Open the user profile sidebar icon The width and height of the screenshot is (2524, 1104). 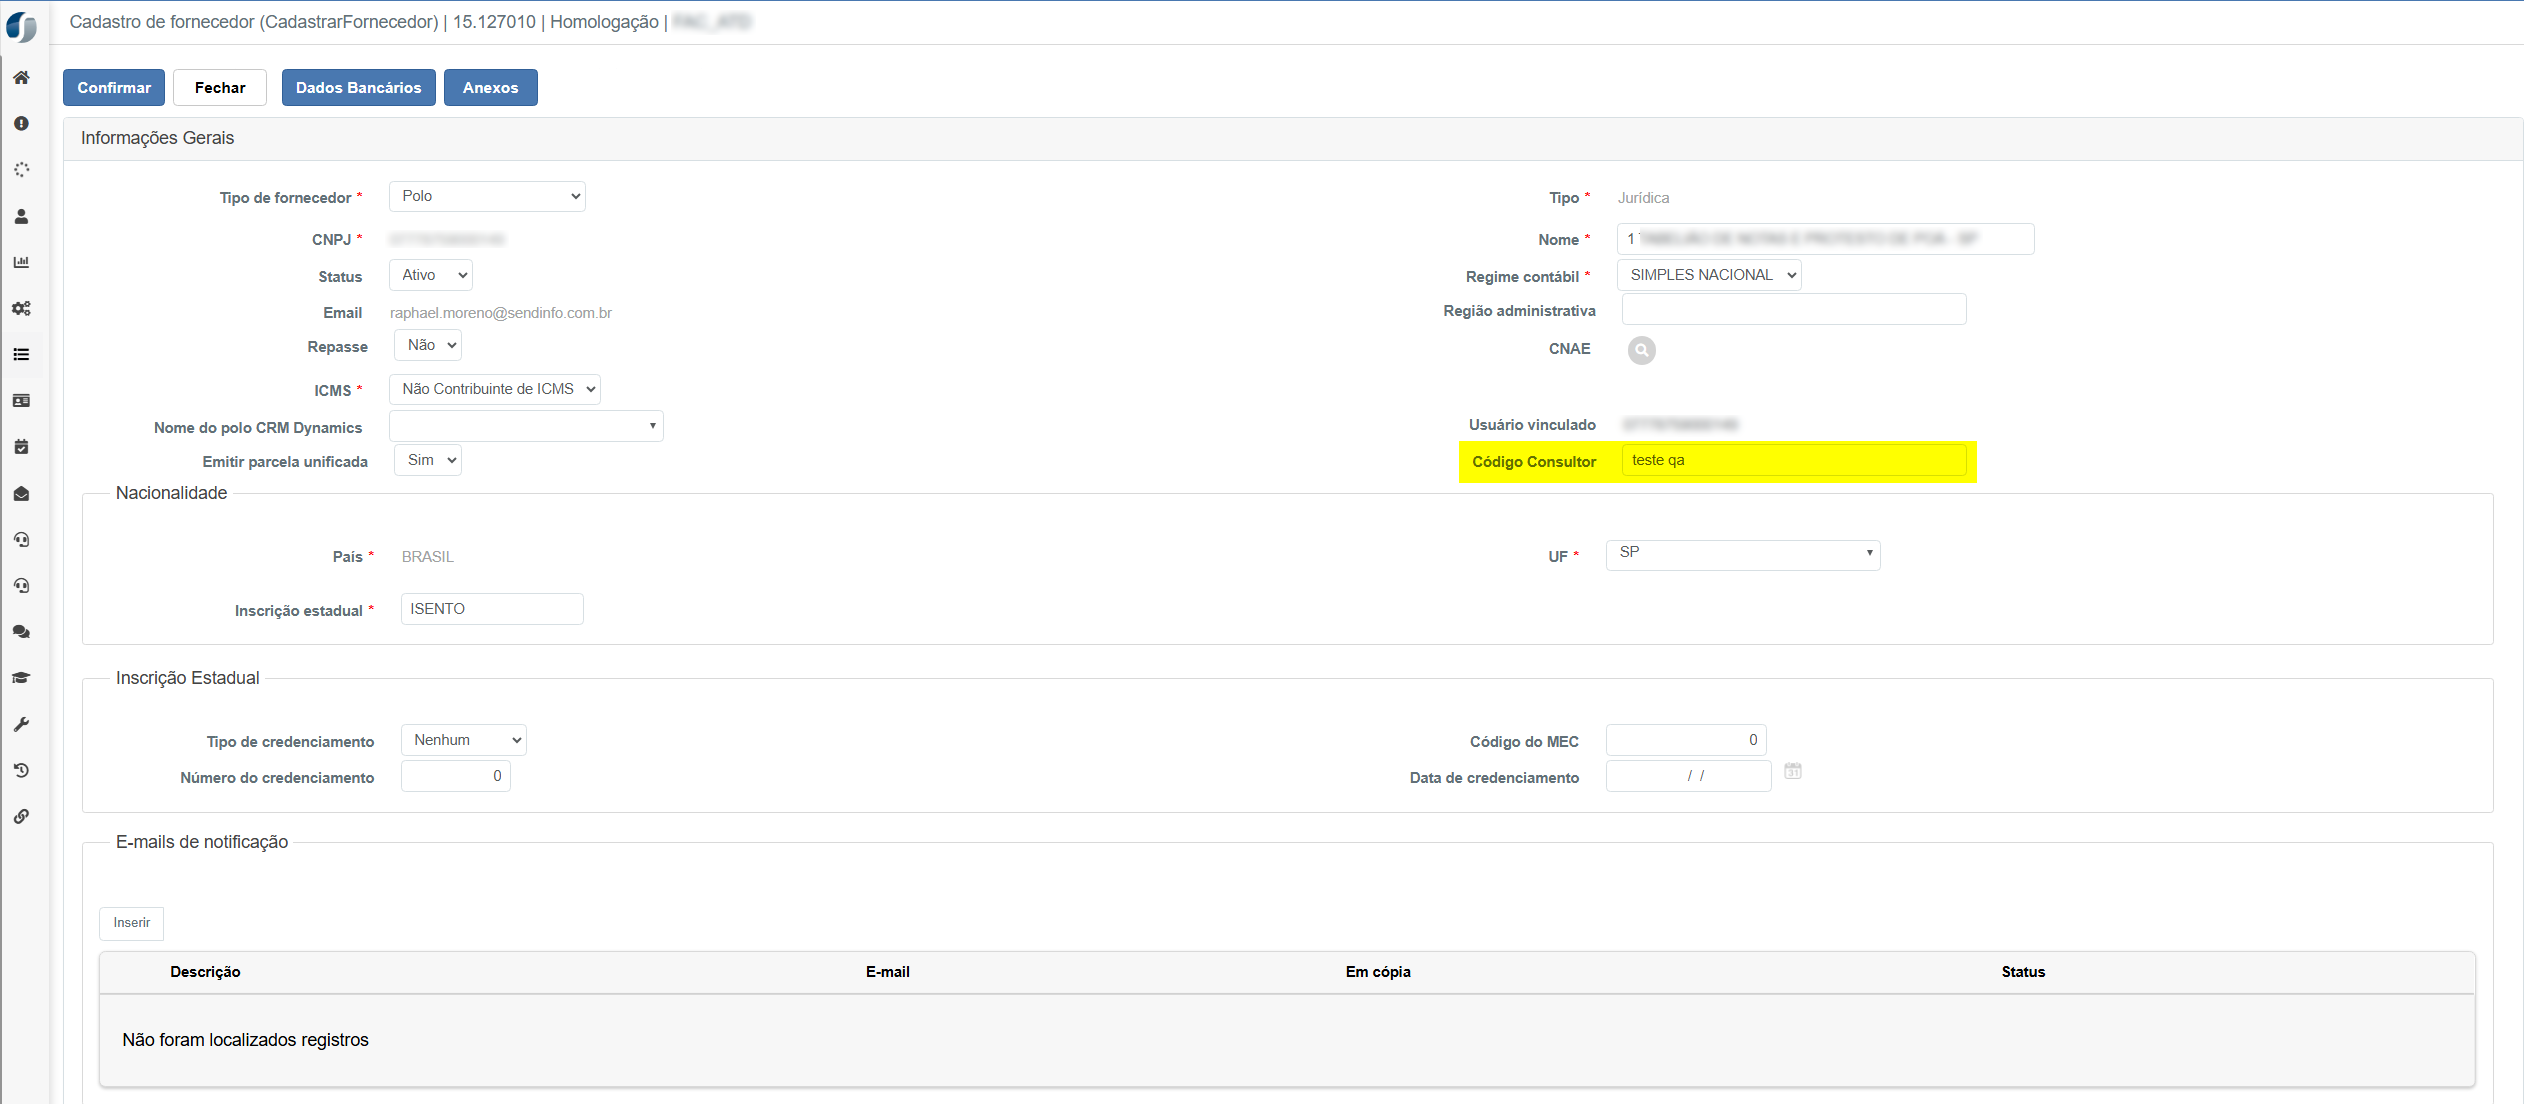point(21,216)
